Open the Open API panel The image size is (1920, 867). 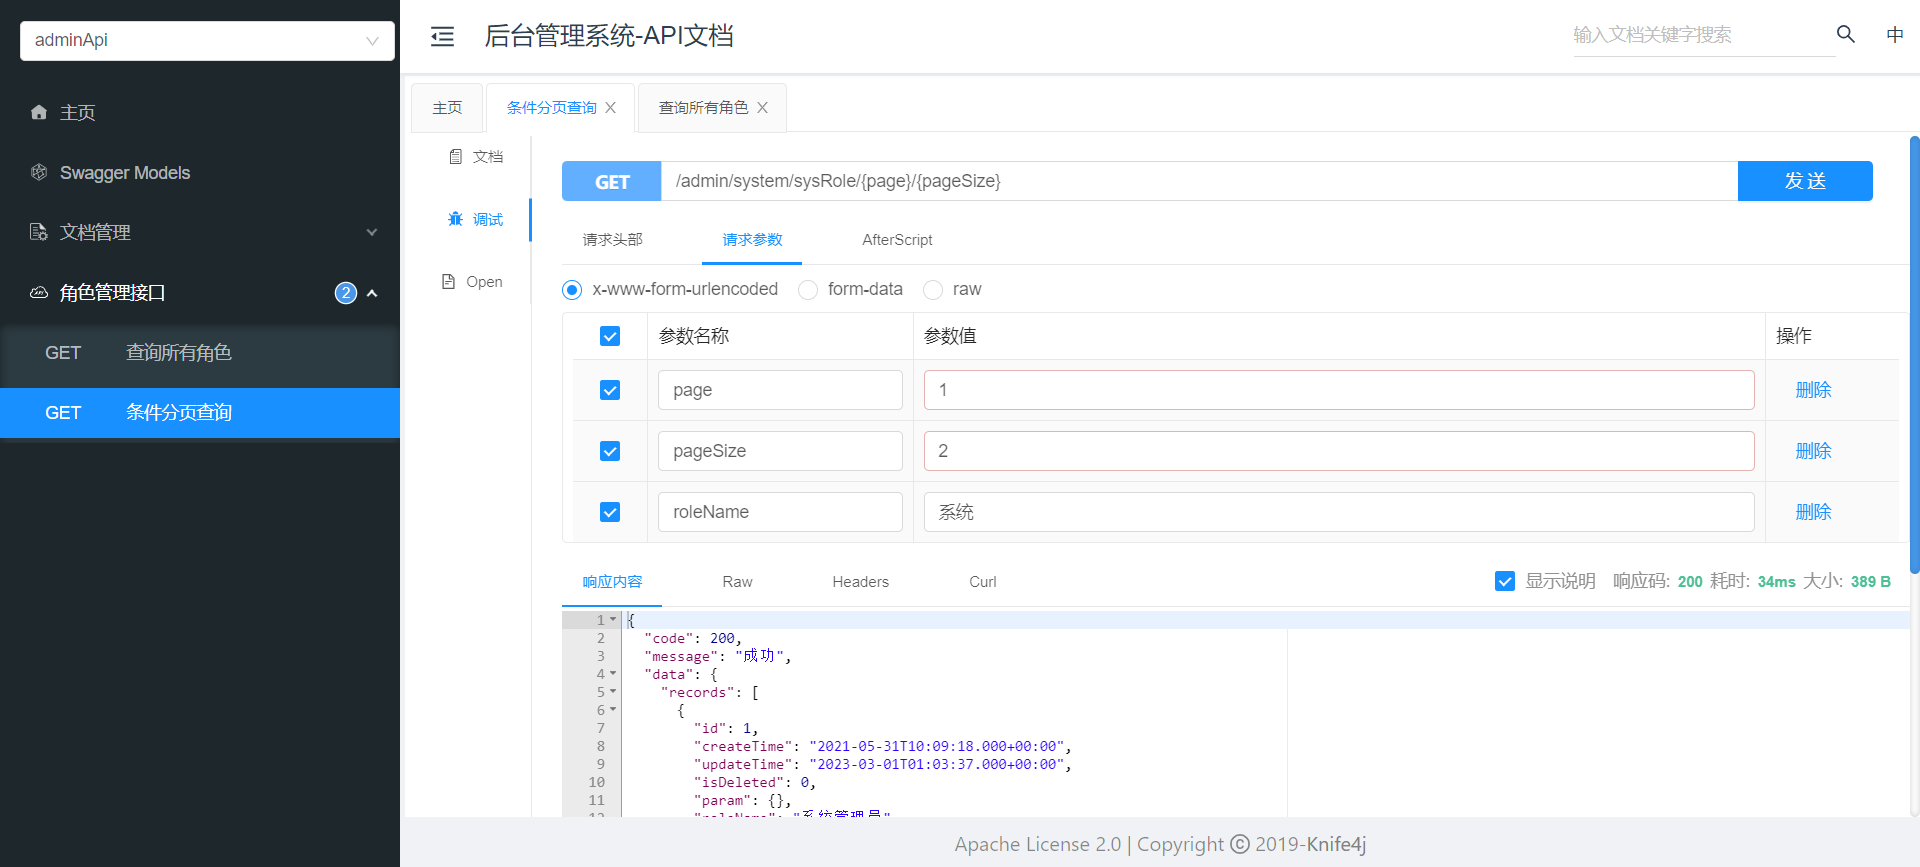click(473, 282)
